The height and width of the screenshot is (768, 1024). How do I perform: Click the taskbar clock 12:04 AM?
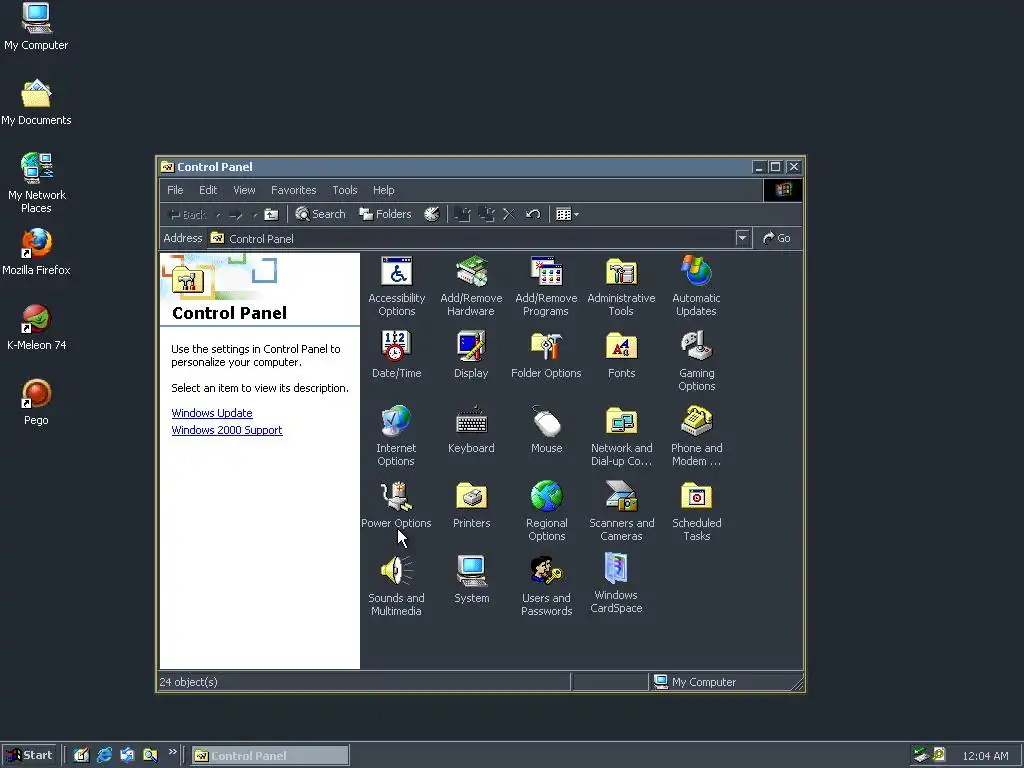tap(985, 756)
